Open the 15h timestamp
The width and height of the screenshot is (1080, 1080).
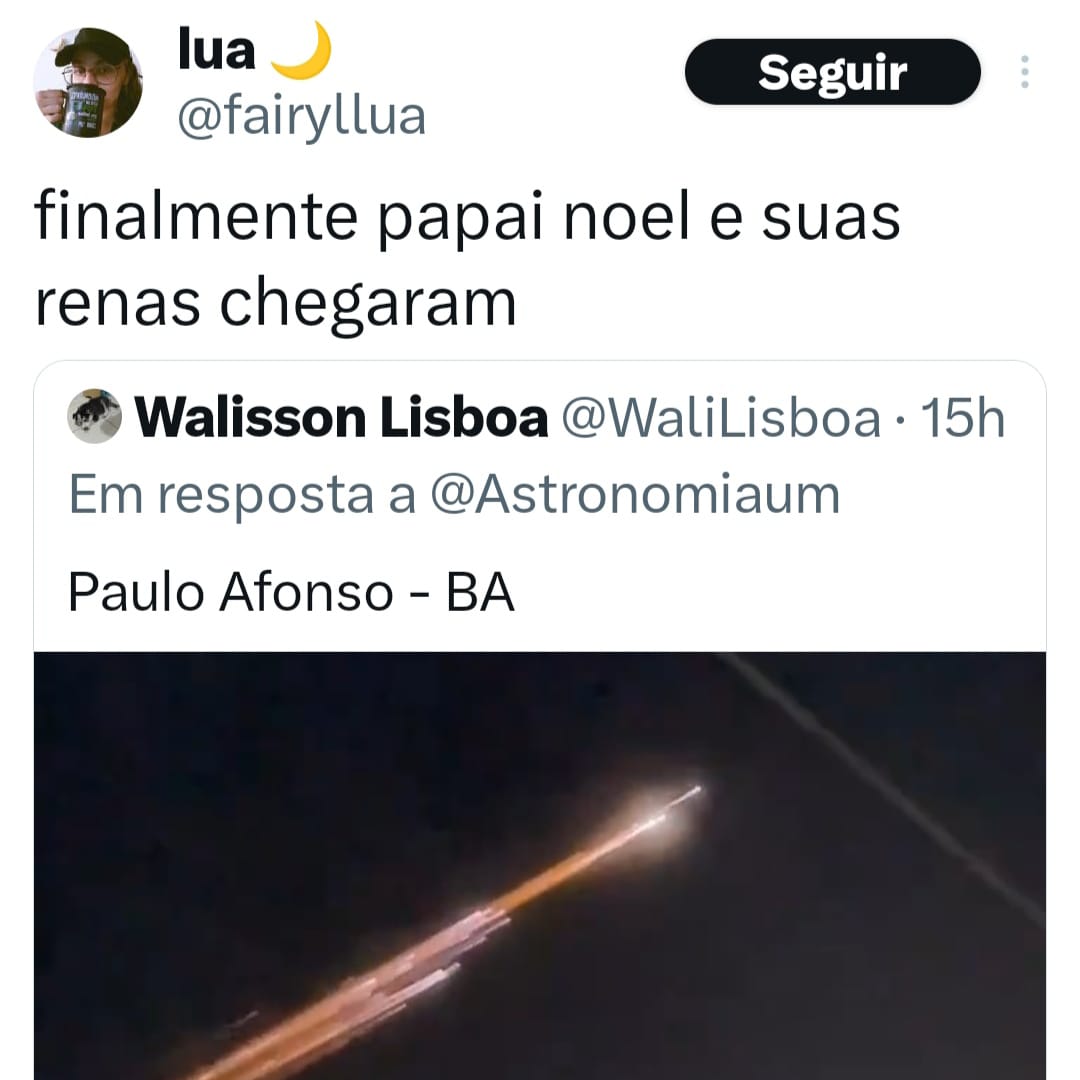pyautogui.click(x=963, y=417)
